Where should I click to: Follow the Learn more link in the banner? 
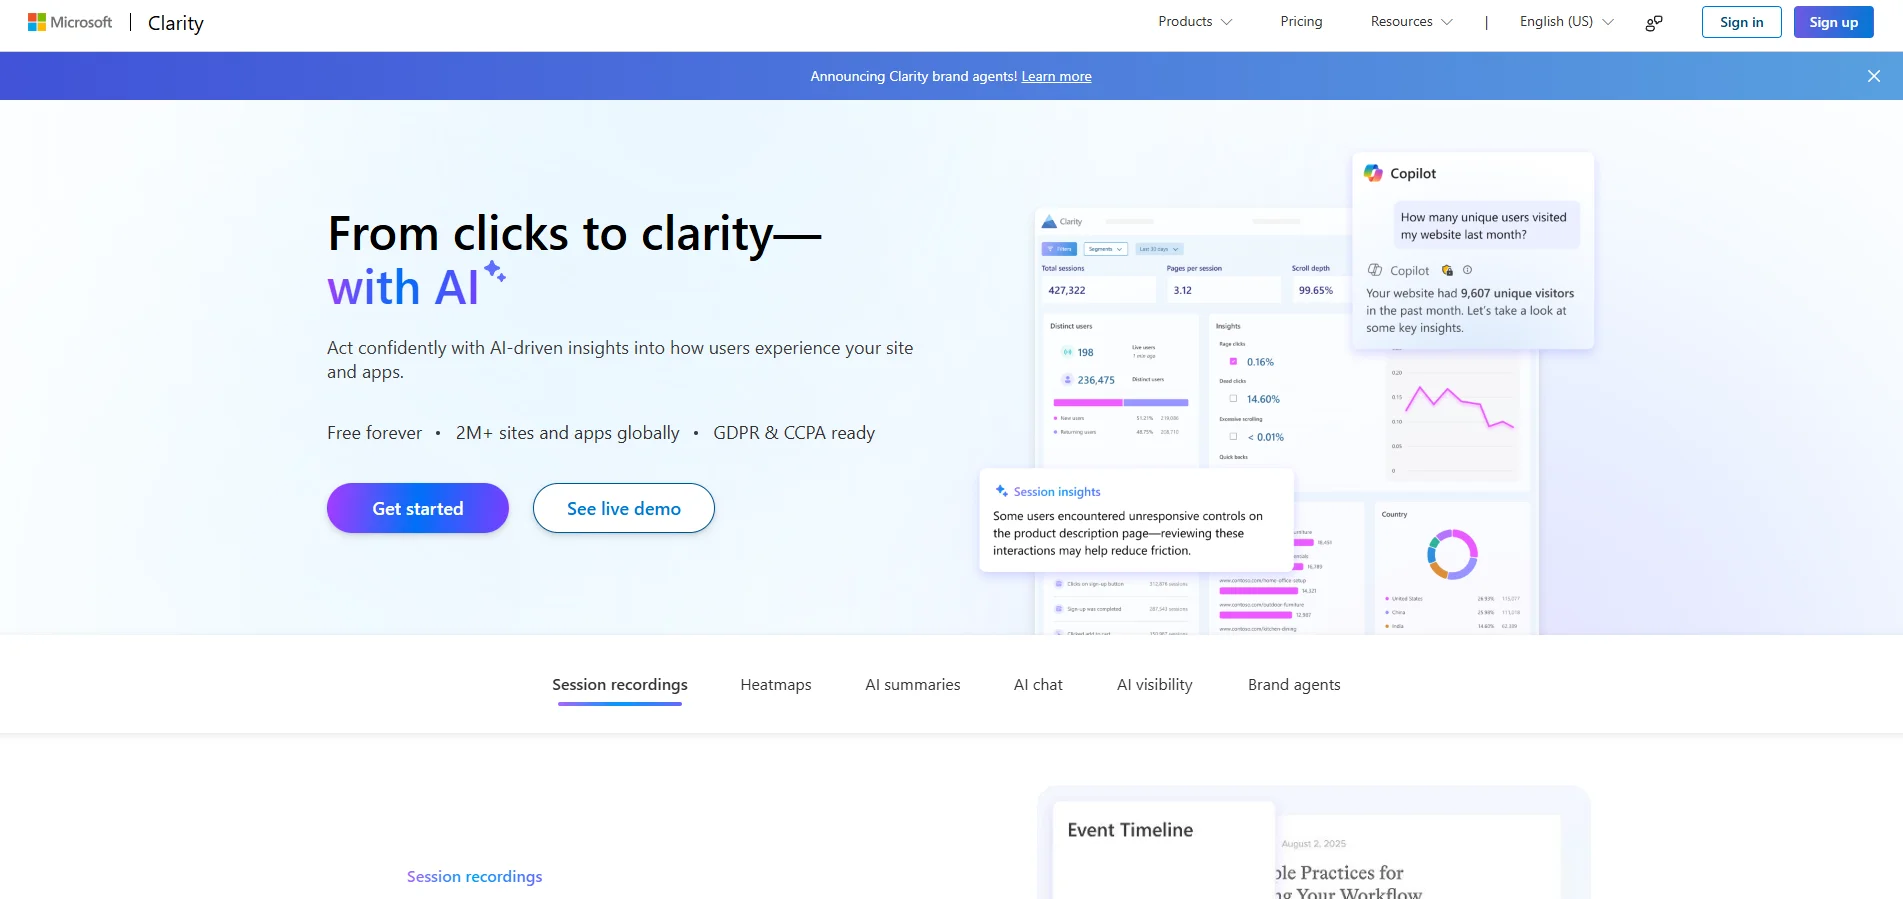pyautogui.click(x=1056, y=76)
